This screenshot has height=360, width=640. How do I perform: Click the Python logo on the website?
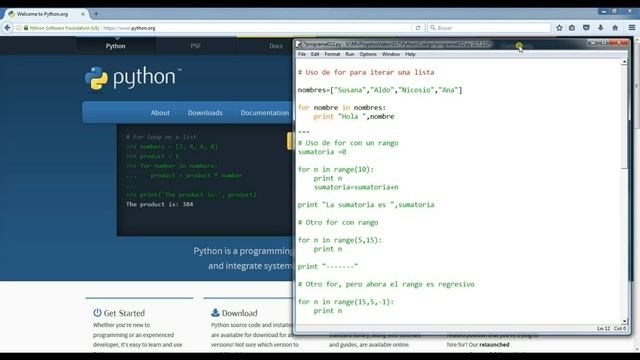click(x=133, y=78)
